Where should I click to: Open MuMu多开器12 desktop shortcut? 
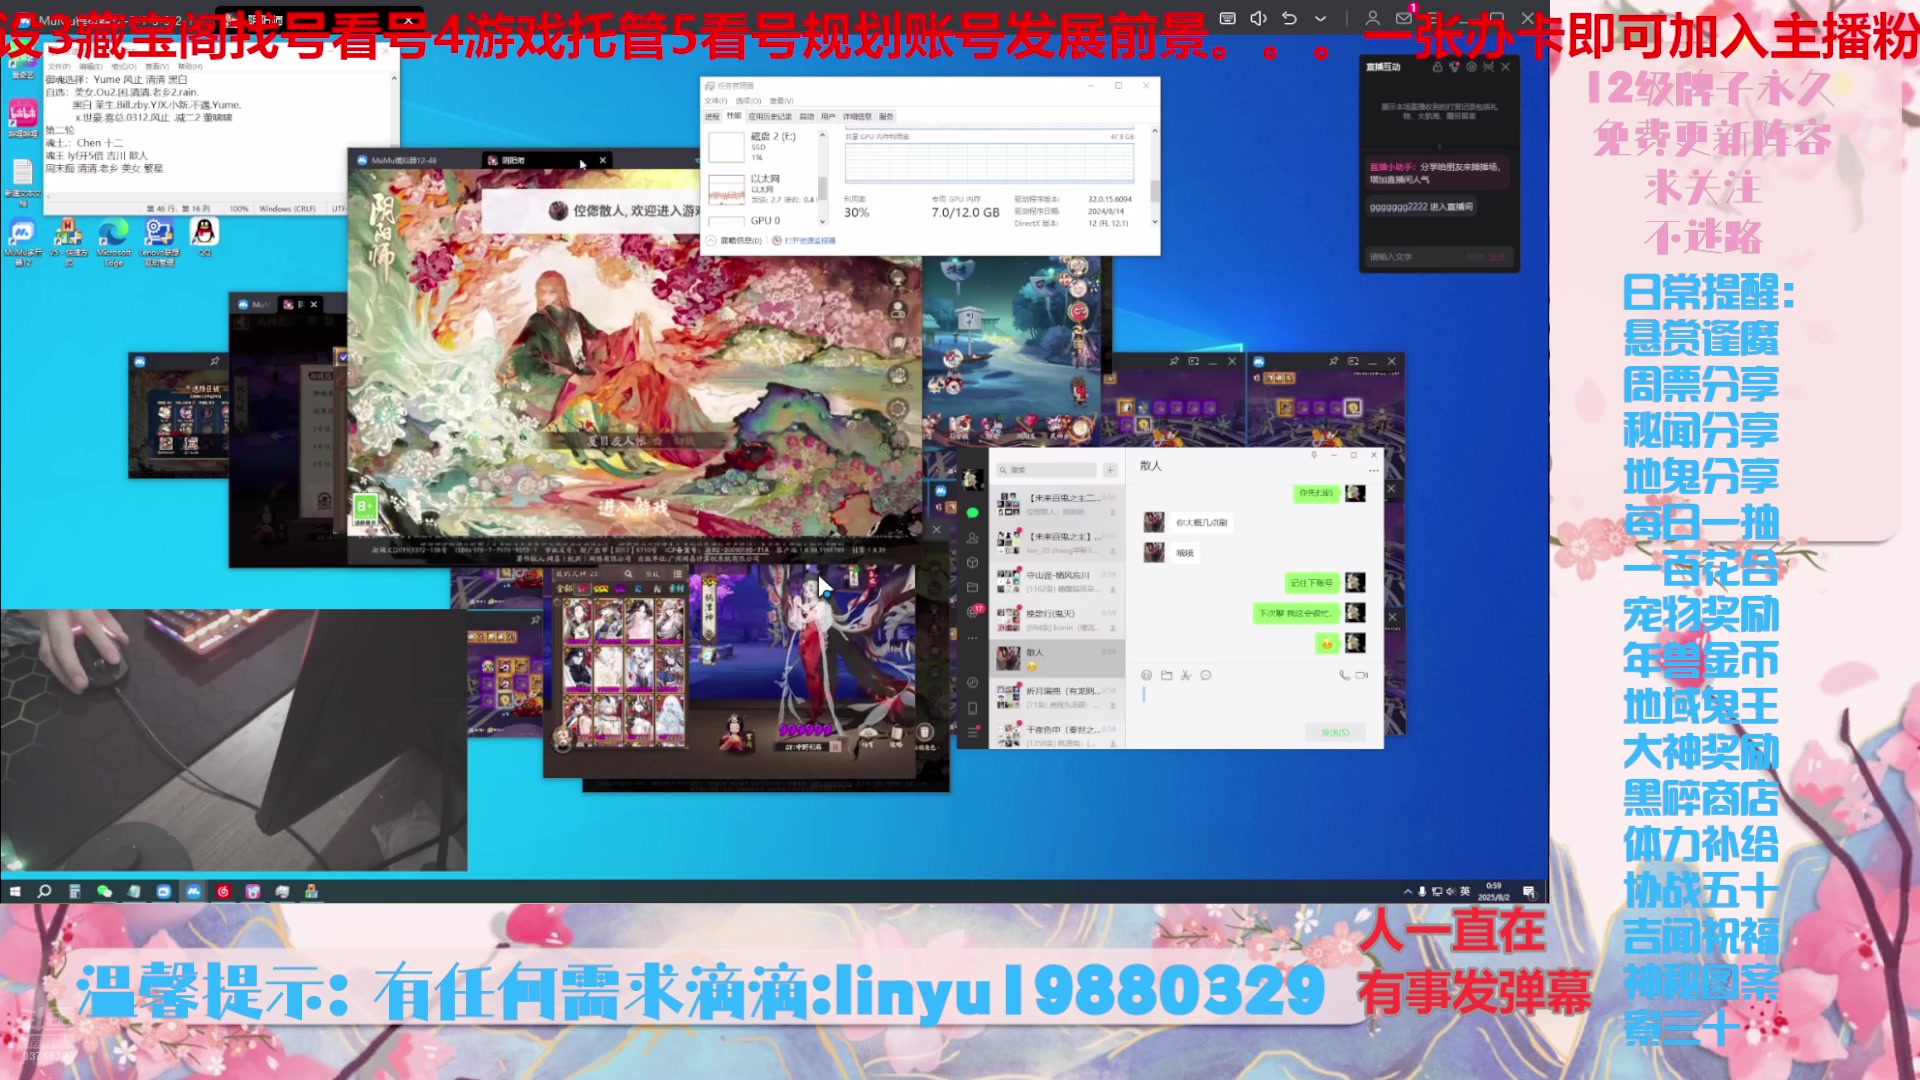[x=22, y=241]
